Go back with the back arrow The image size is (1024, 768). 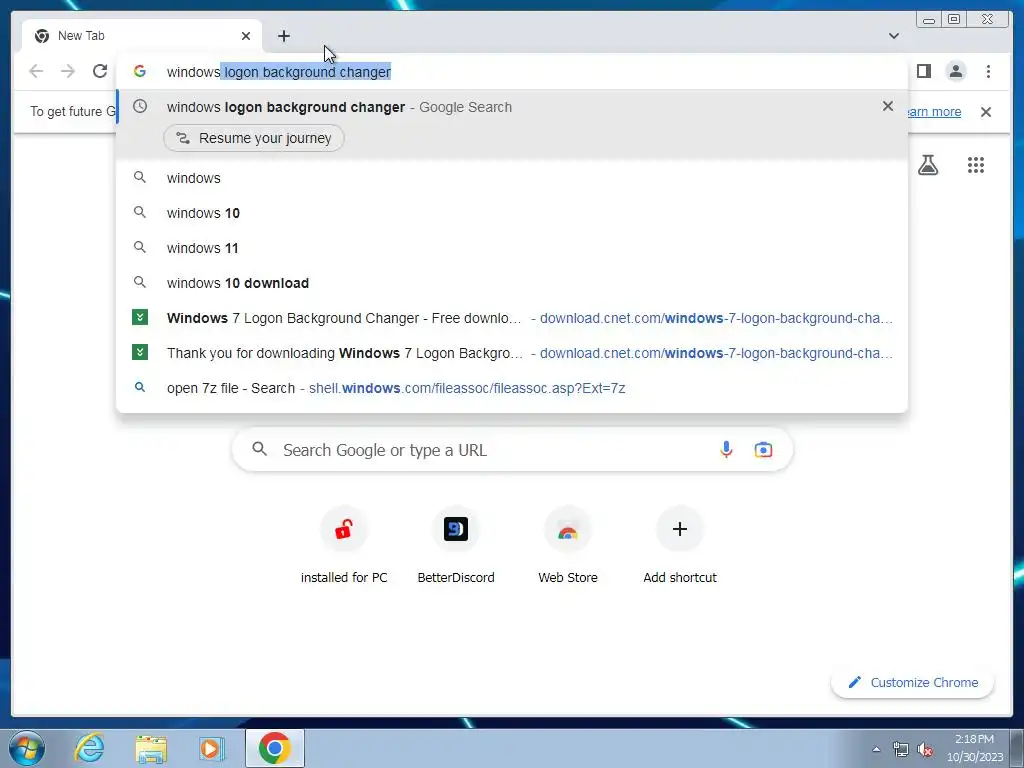pyautogui.click(x=36, y=71)
